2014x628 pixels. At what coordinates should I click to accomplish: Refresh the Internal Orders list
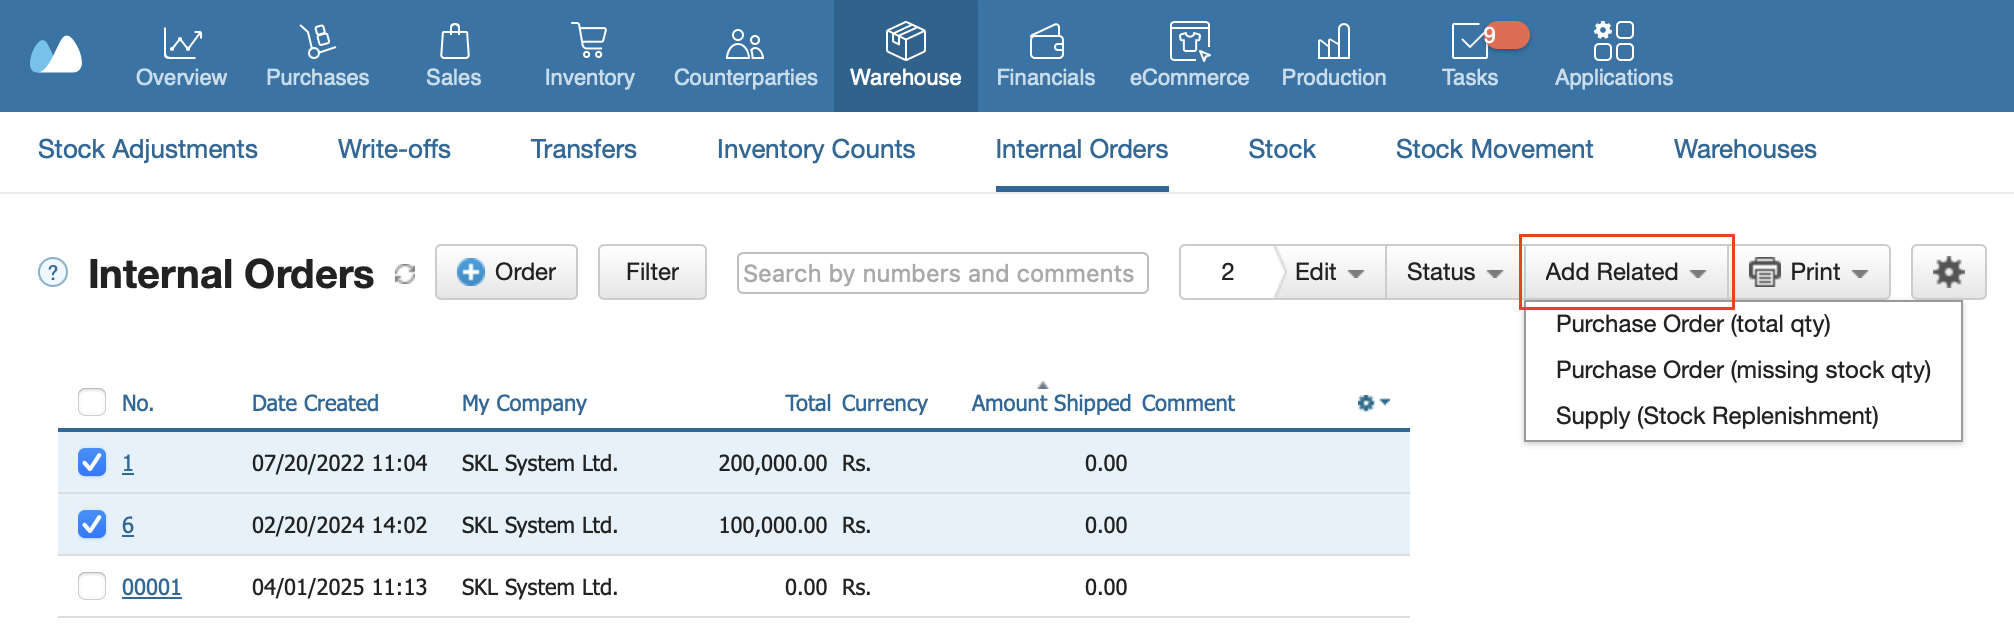tap(405, 274)
